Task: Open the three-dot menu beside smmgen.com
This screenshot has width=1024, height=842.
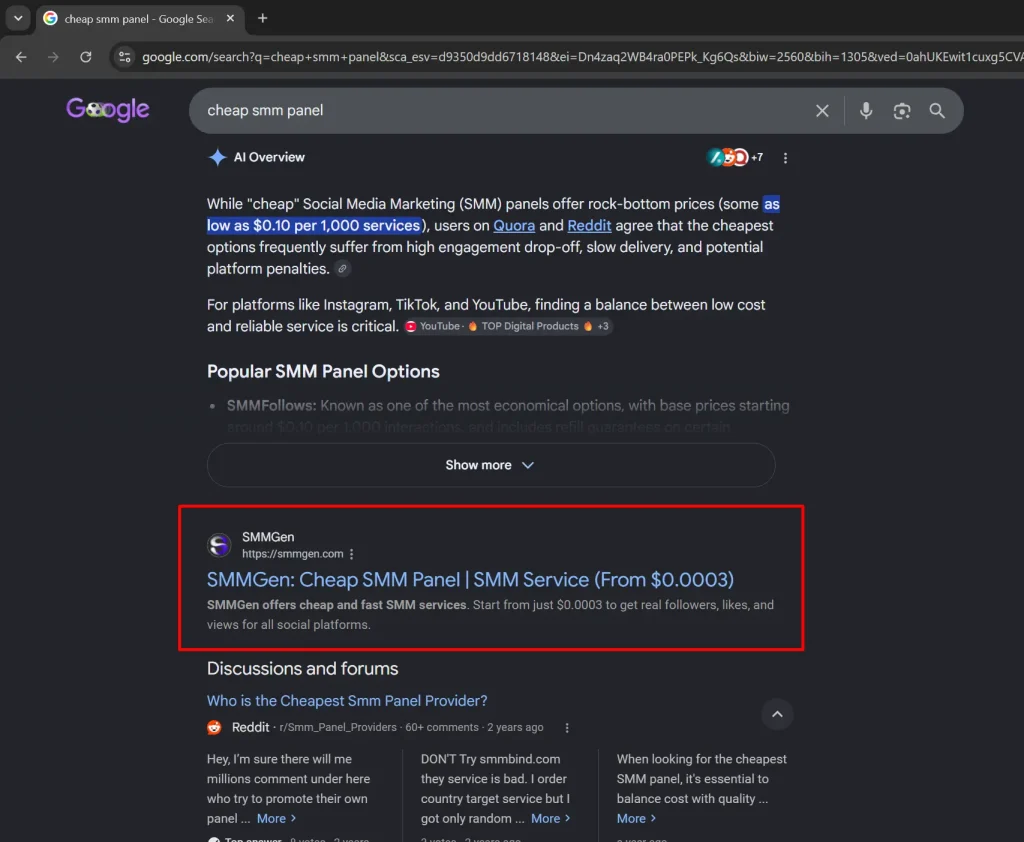Action: (352, 554)
